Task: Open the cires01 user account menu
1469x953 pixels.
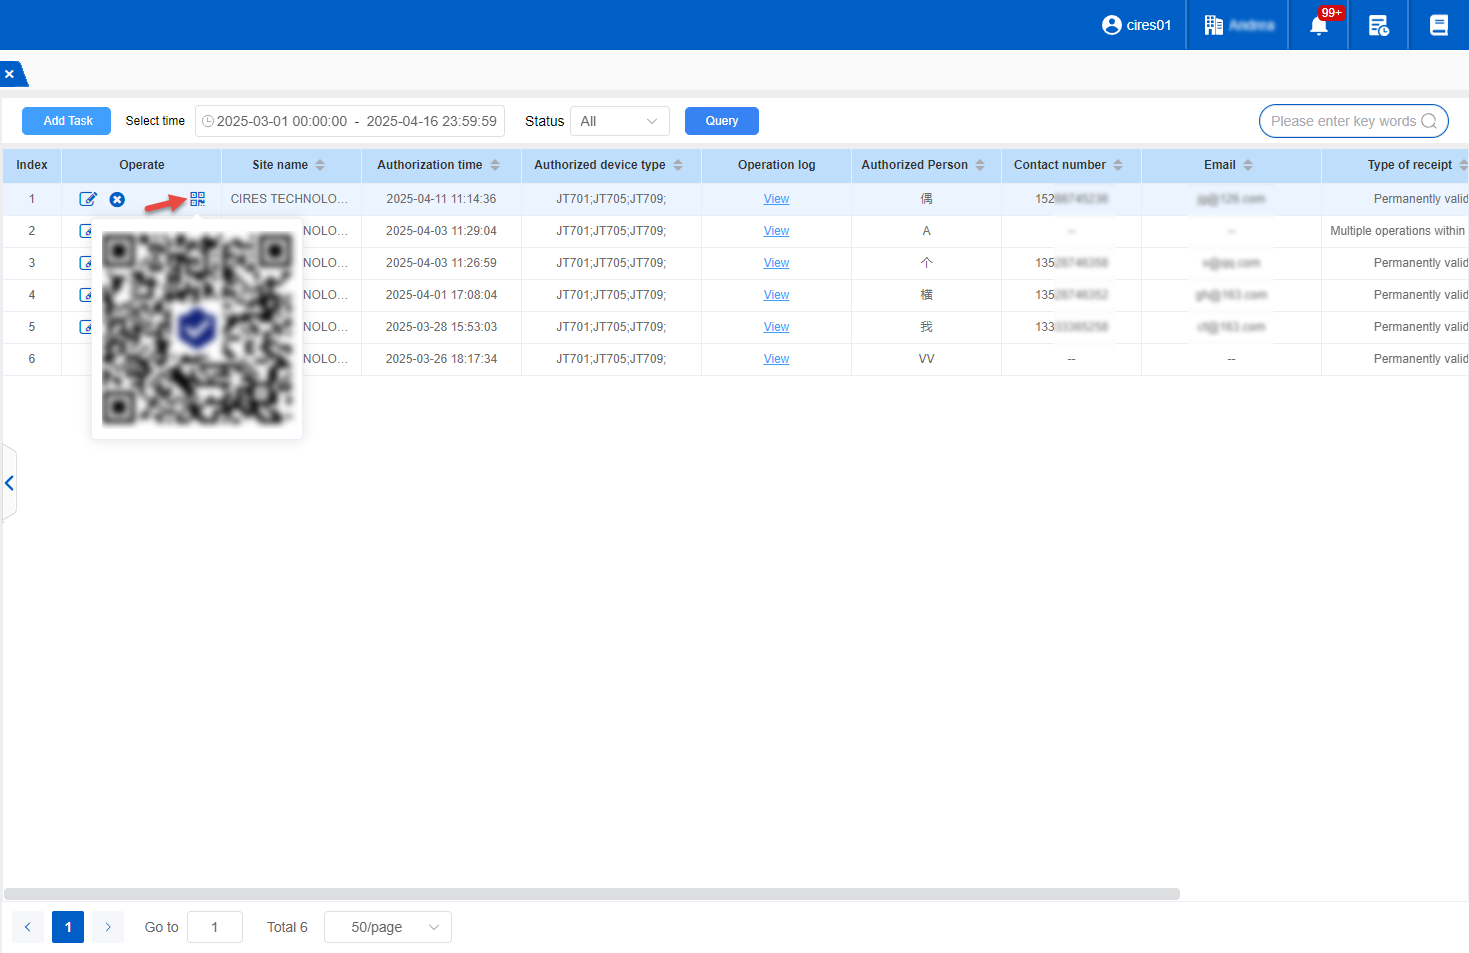Action: pos(1136,25)
